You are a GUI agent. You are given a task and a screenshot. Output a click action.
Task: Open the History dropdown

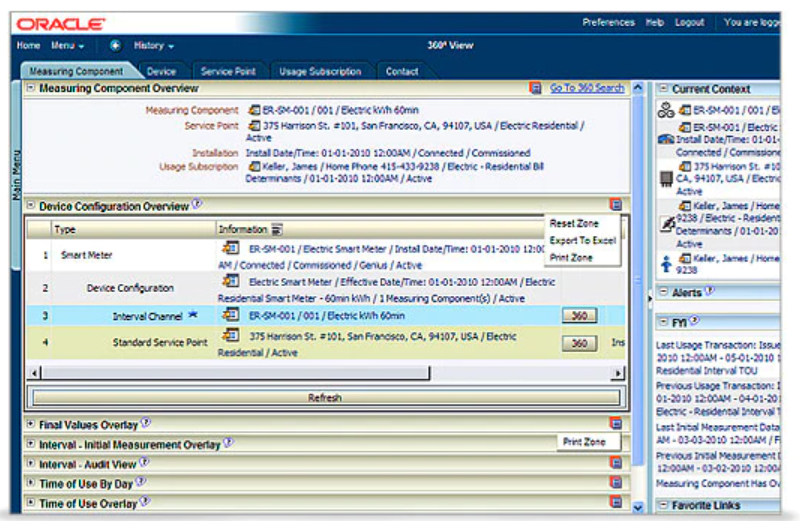click(153, 45)
